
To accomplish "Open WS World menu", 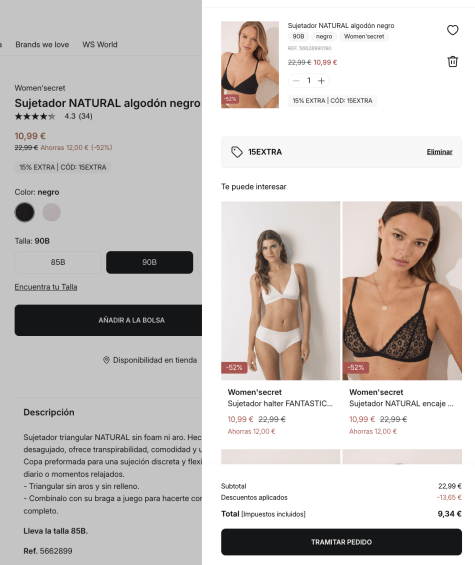I will point(100,45).
